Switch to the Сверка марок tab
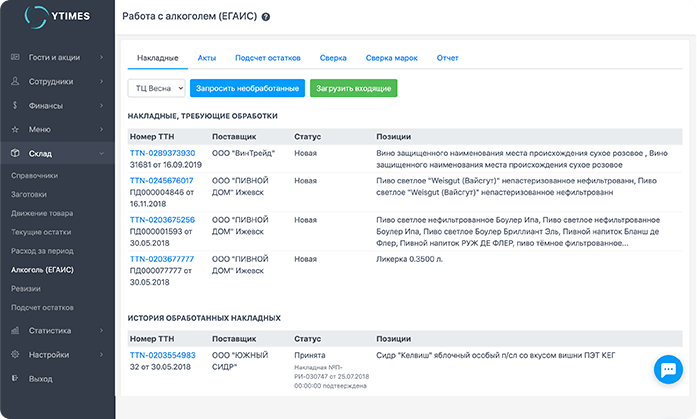The width and height of the screenshot is (697, 419). [x=391, y=58]
